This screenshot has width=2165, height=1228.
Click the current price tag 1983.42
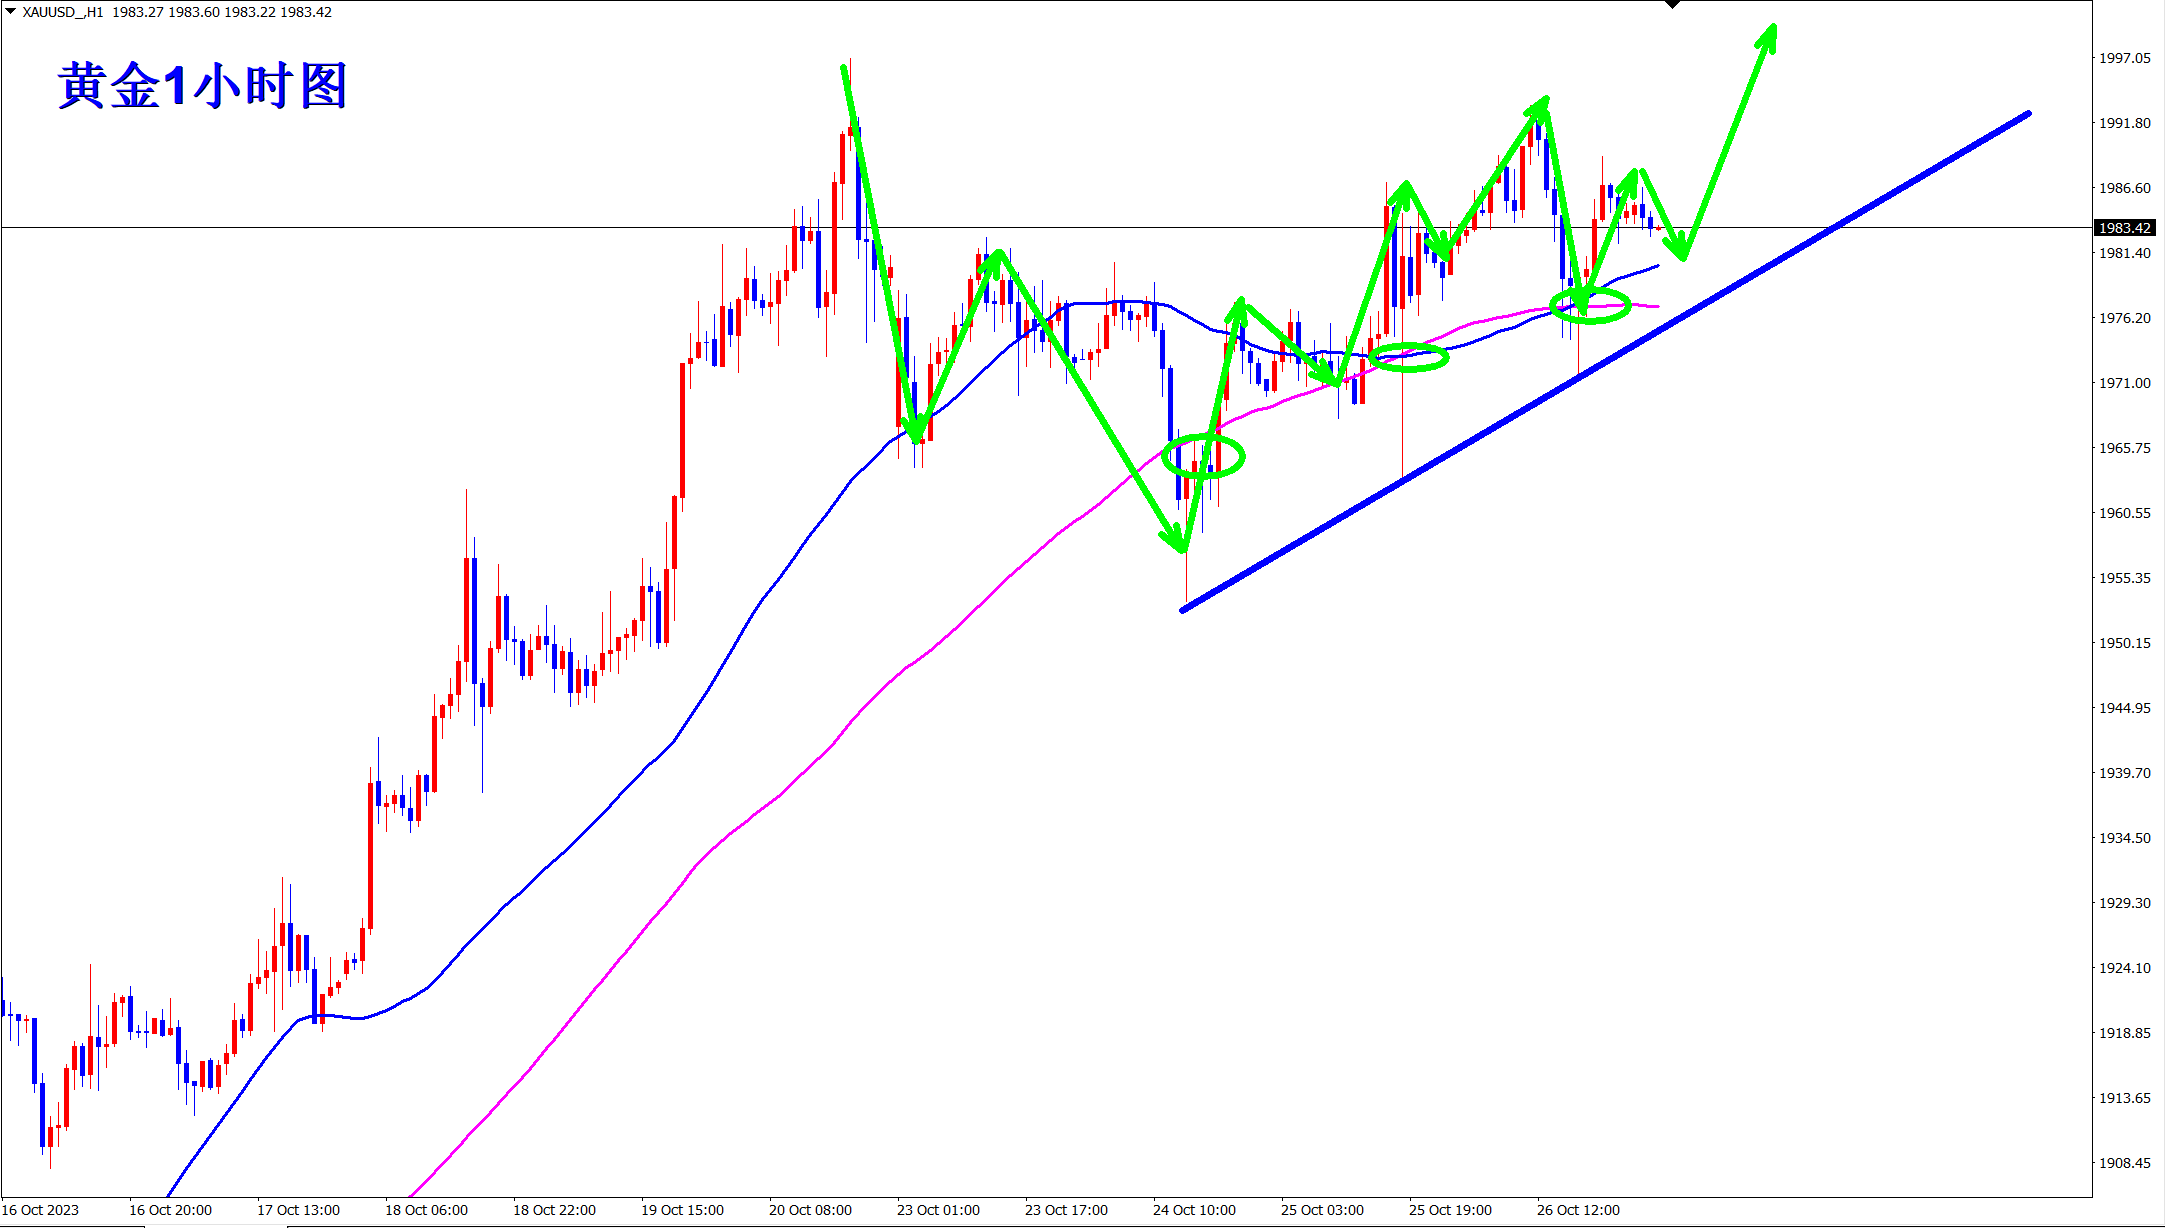point(2124,228)
